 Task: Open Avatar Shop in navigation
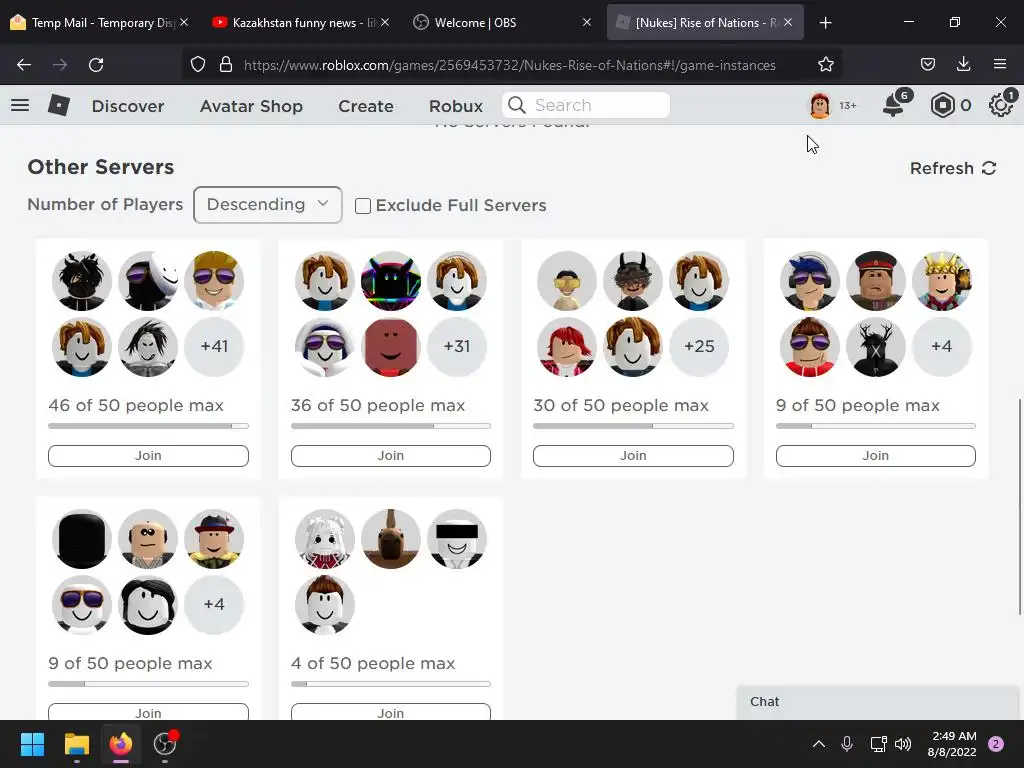tap(251, 106)
